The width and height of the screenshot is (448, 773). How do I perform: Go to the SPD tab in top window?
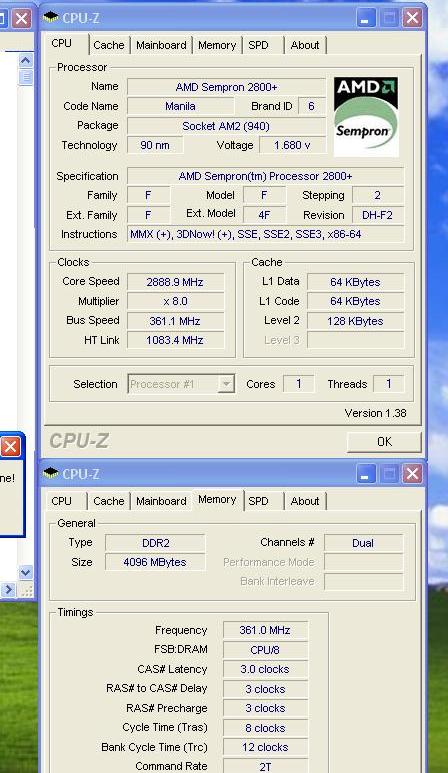(258, 45)
